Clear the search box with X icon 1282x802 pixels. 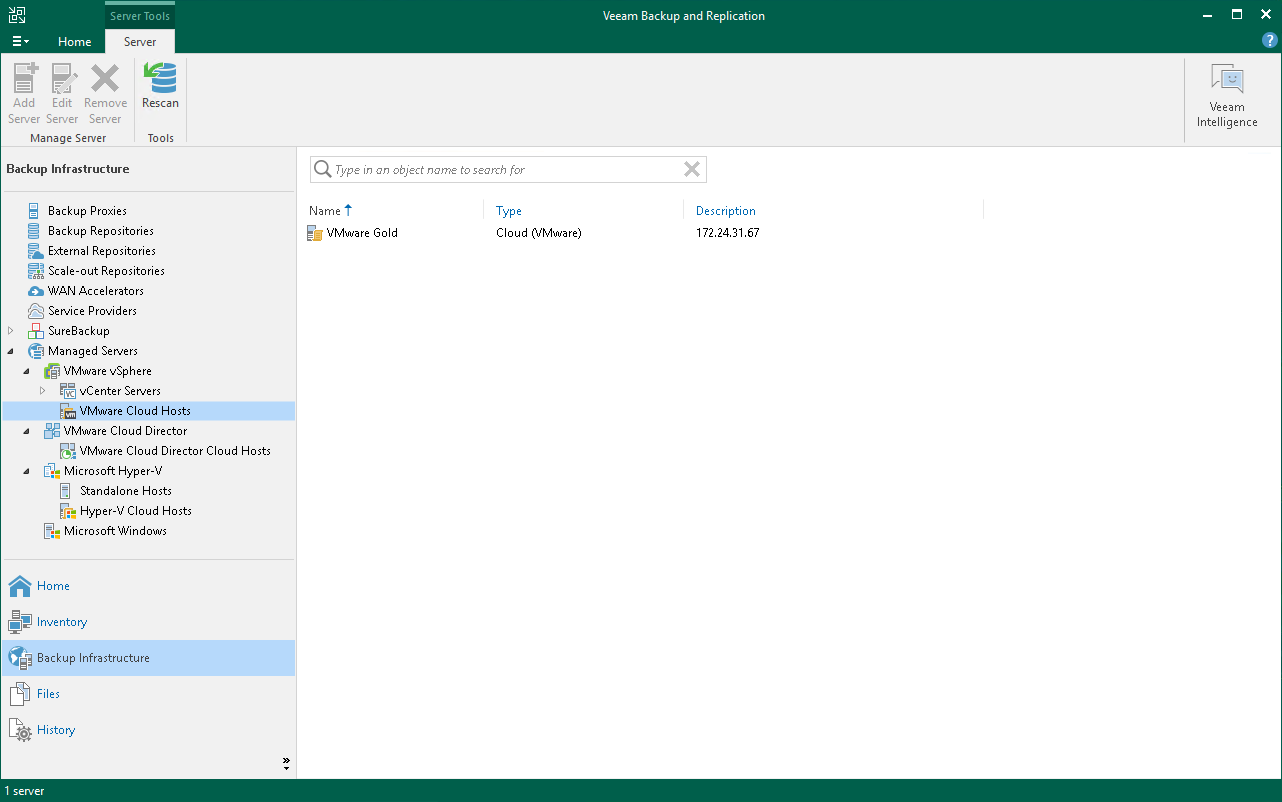[691, 169]
